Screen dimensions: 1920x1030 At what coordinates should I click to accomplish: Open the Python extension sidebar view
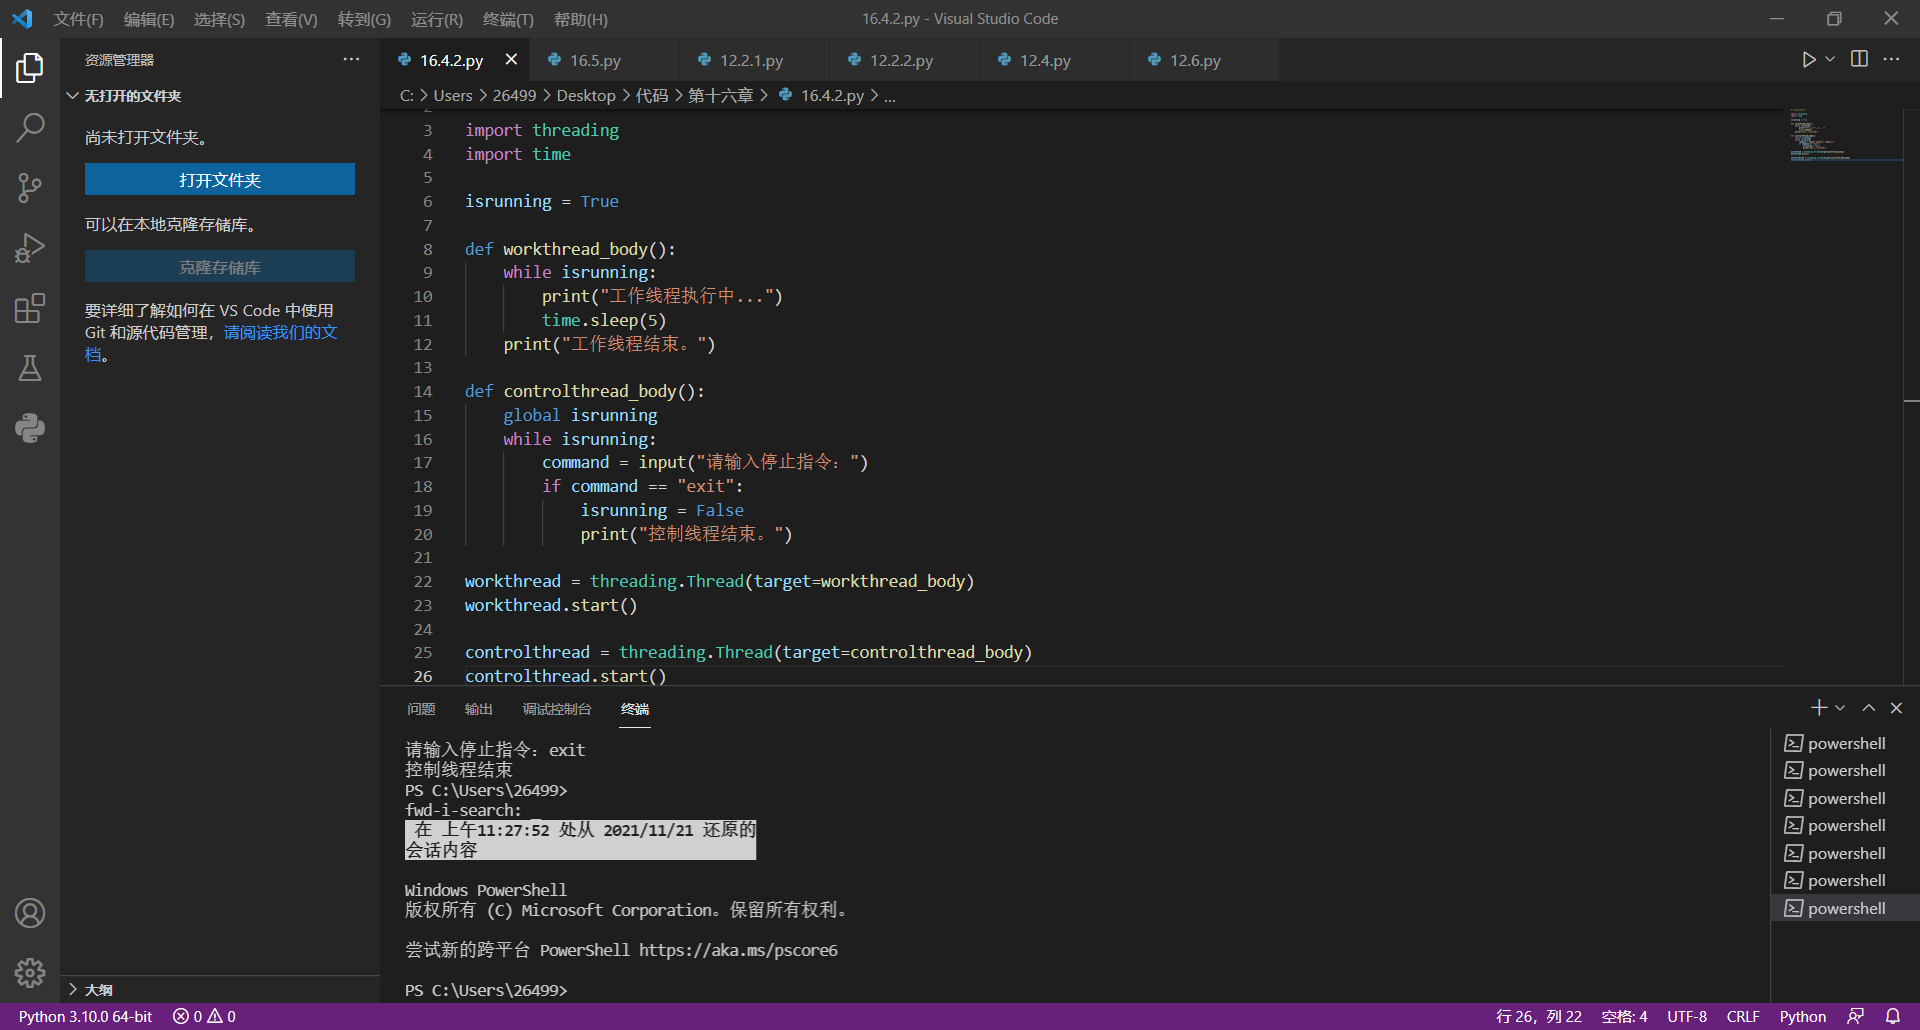click(x=30, y=428)
